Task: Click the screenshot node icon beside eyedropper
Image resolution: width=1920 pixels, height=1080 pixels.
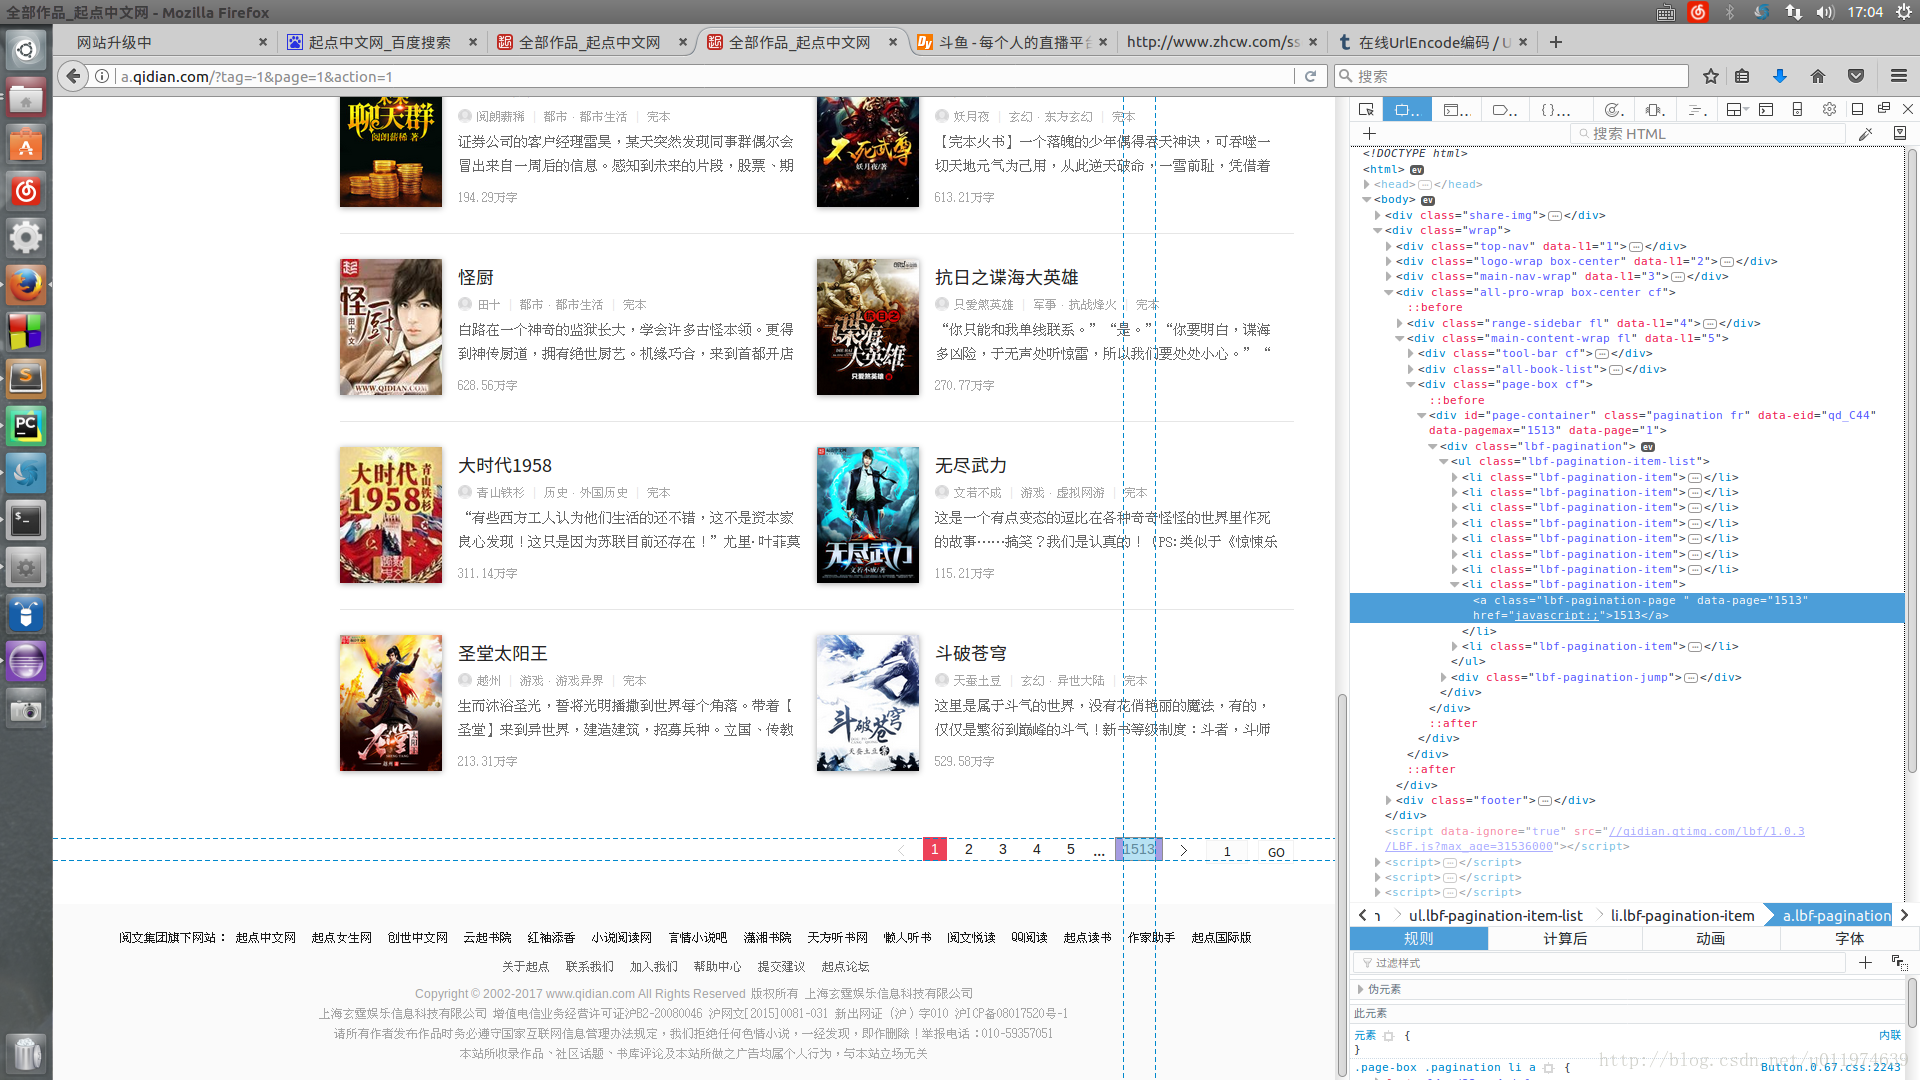Action: pyautogui.click(x=1899, y=133)
